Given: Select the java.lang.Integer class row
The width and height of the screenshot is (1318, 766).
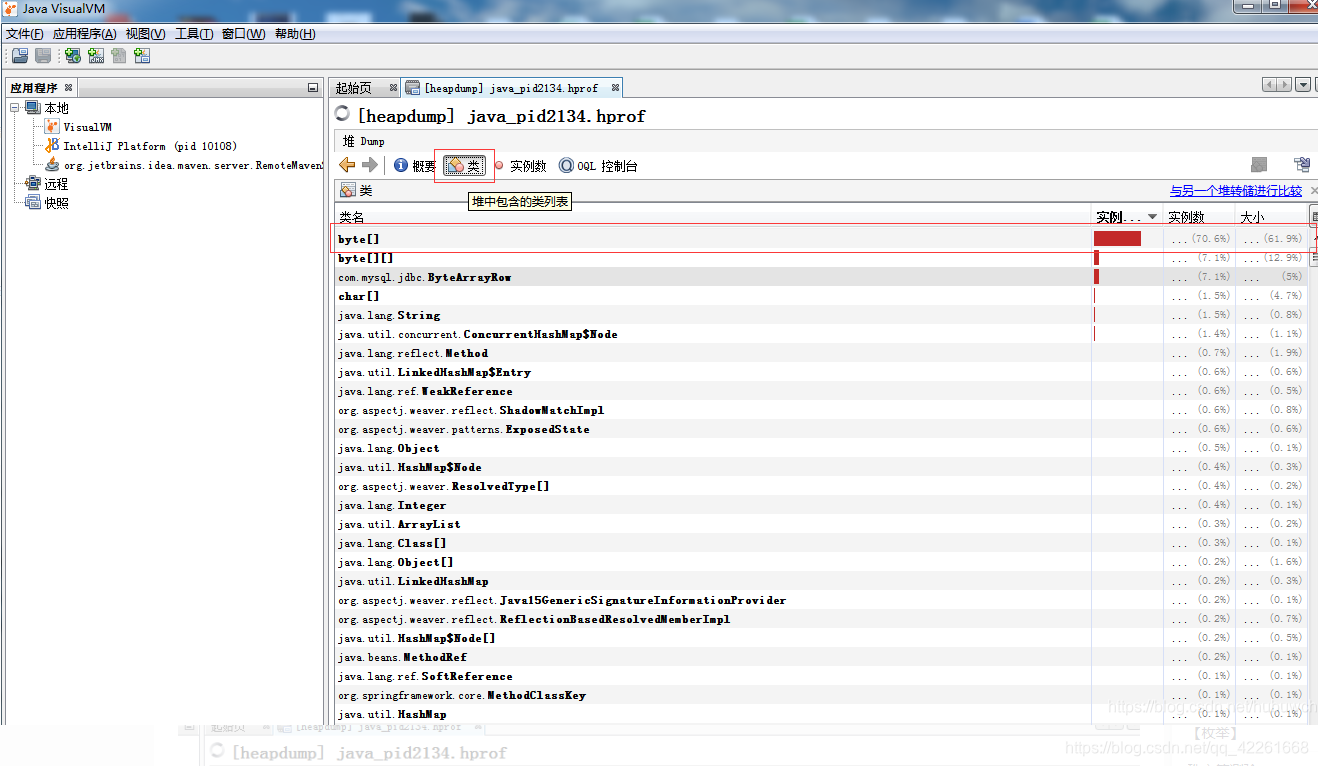Looking at the screenshot, I should click(821, 505).
